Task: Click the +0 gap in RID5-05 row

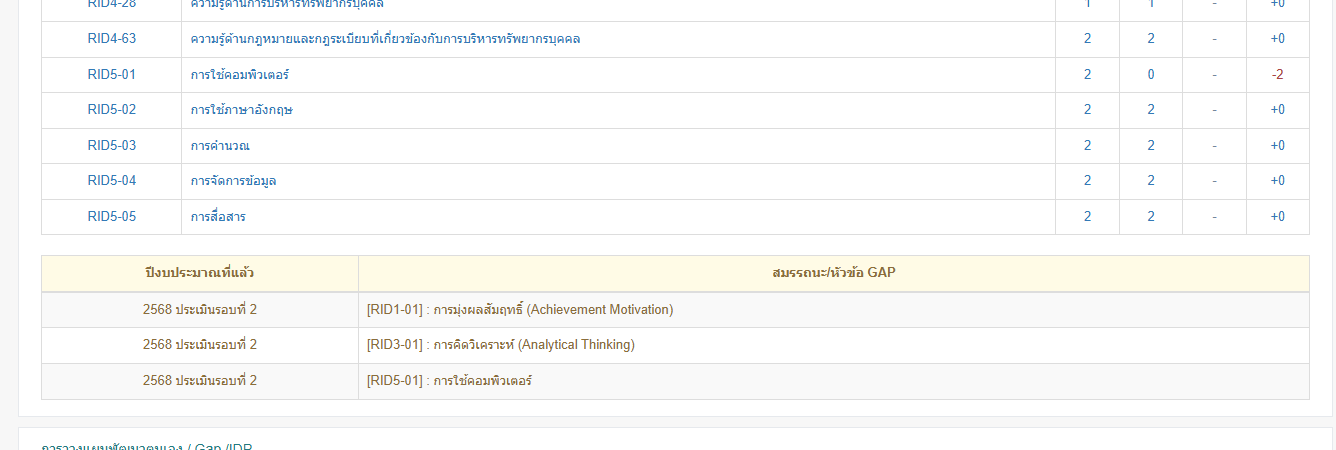Action: [x=1277, y=217]
